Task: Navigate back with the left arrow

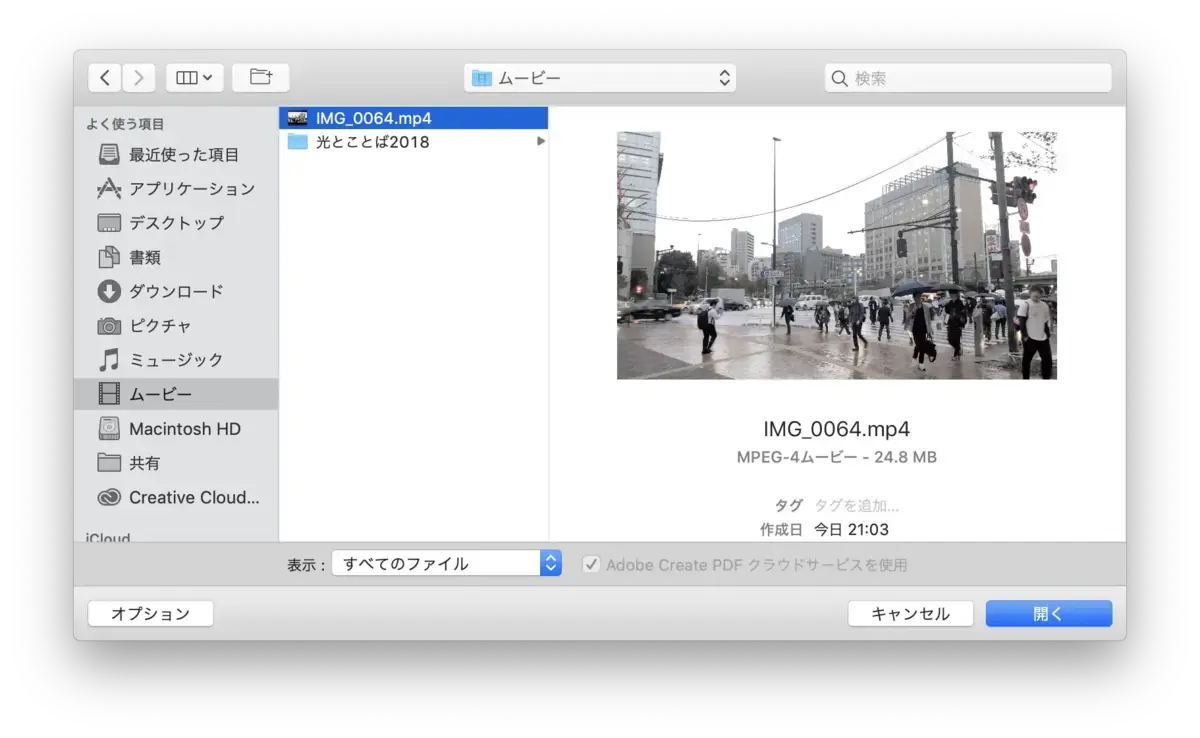Action: click(x=104, y=77)
